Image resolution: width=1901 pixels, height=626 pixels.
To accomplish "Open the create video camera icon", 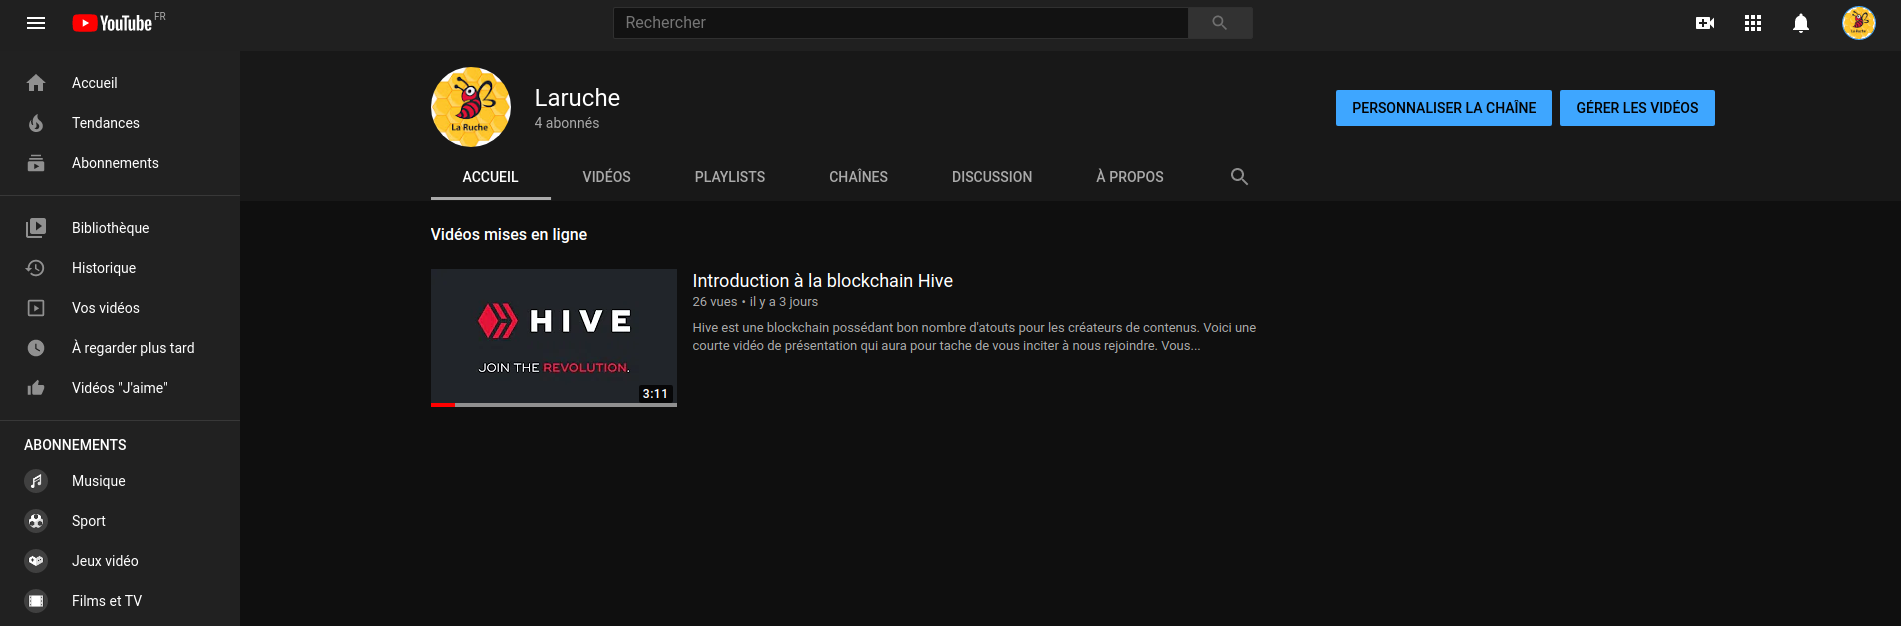I will pos(1705,23).
